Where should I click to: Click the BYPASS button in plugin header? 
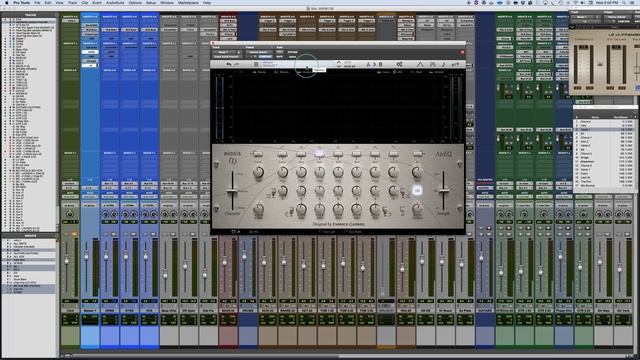coord(292,52)
